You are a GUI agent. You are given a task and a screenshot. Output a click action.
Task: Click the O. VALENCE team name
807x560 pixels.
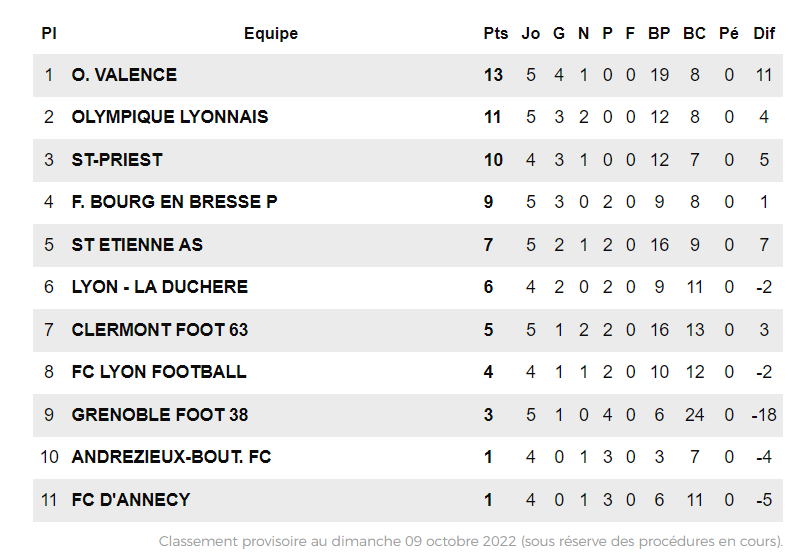pyautogui.click(x=124, y=75)
